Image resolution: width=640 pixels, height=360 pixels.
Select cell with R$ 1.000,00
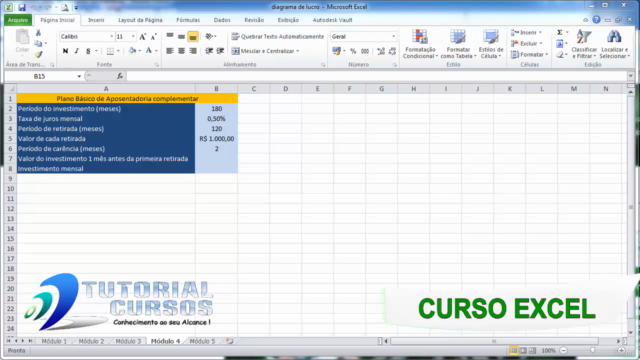click(x=216, y=139)
